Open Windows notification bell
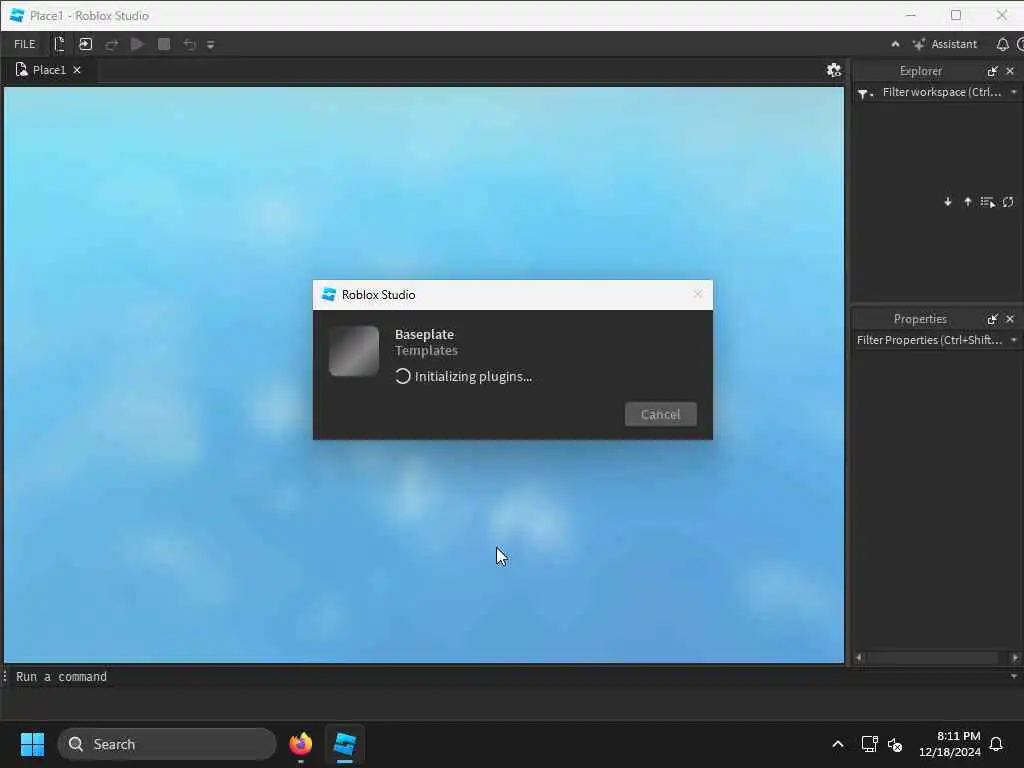Screen dimensions: 1024x768 pyautogui.click(x=996, y=744)
